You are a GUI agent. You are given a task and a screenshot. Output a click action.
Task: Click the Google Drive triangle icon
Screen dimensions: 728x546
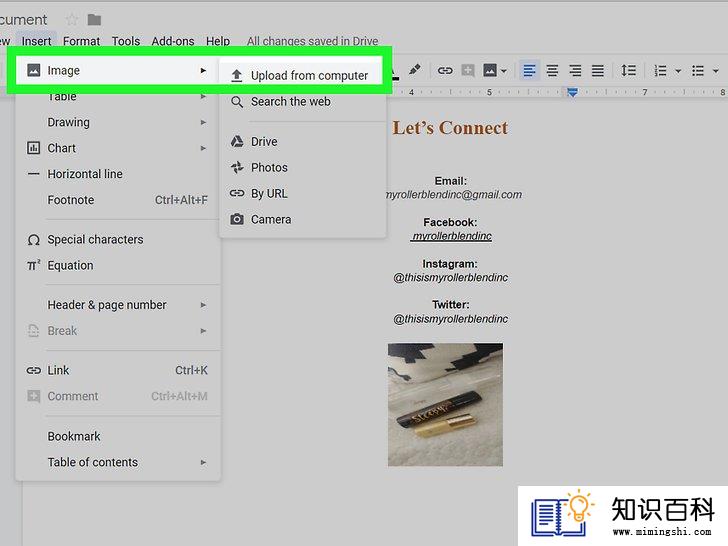237,141
